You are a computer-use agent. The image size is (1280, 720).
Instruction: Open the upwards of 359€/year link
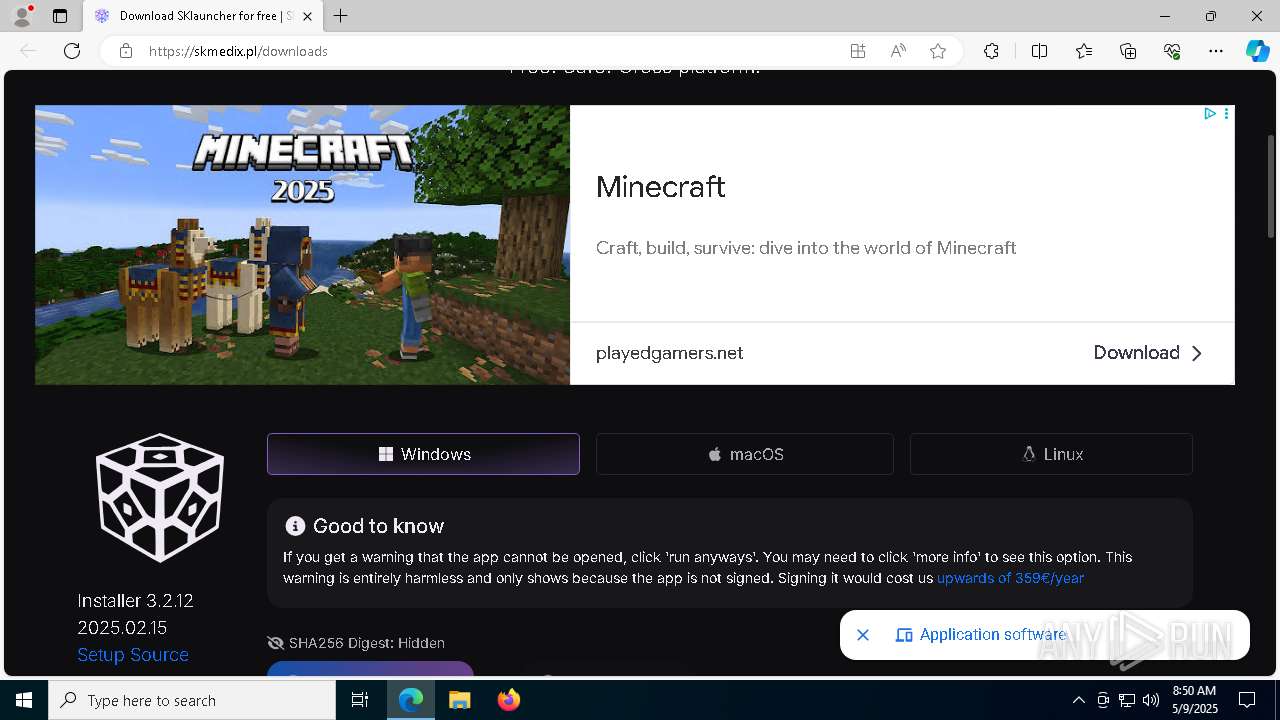click(1010, 578)
